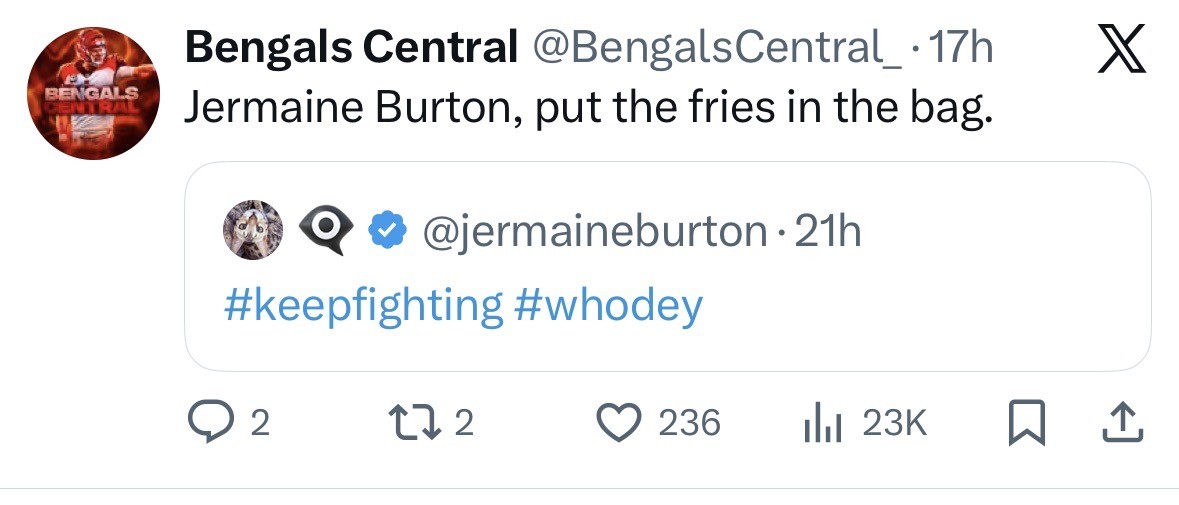Click the repost arrows icon
Image resolution: width=1179 pixels, height=505 pixels.
click(x=424, y=424)
